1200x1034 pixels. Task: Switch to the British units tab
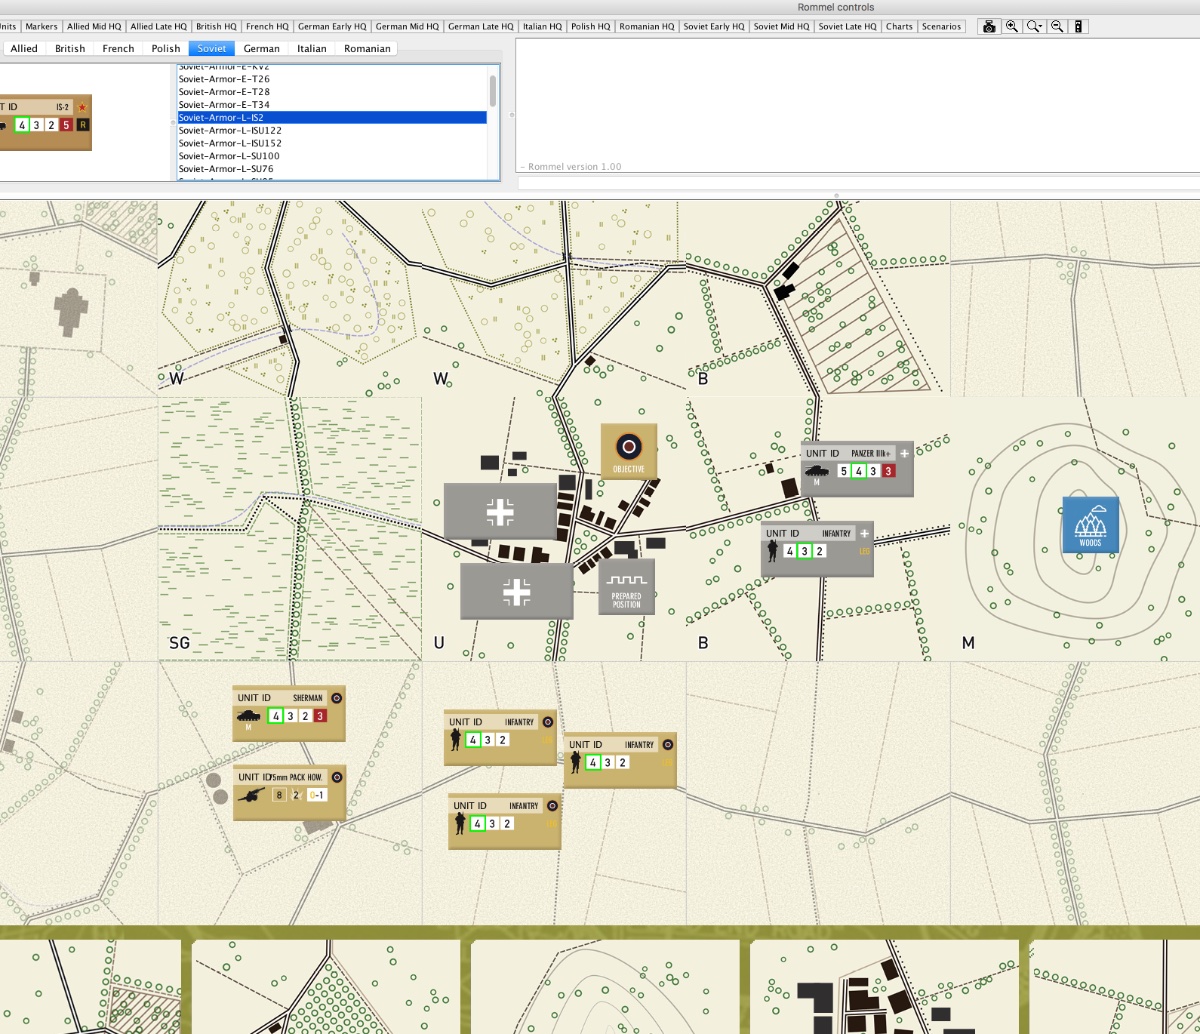pyautogui.click(x=70, y=48)
